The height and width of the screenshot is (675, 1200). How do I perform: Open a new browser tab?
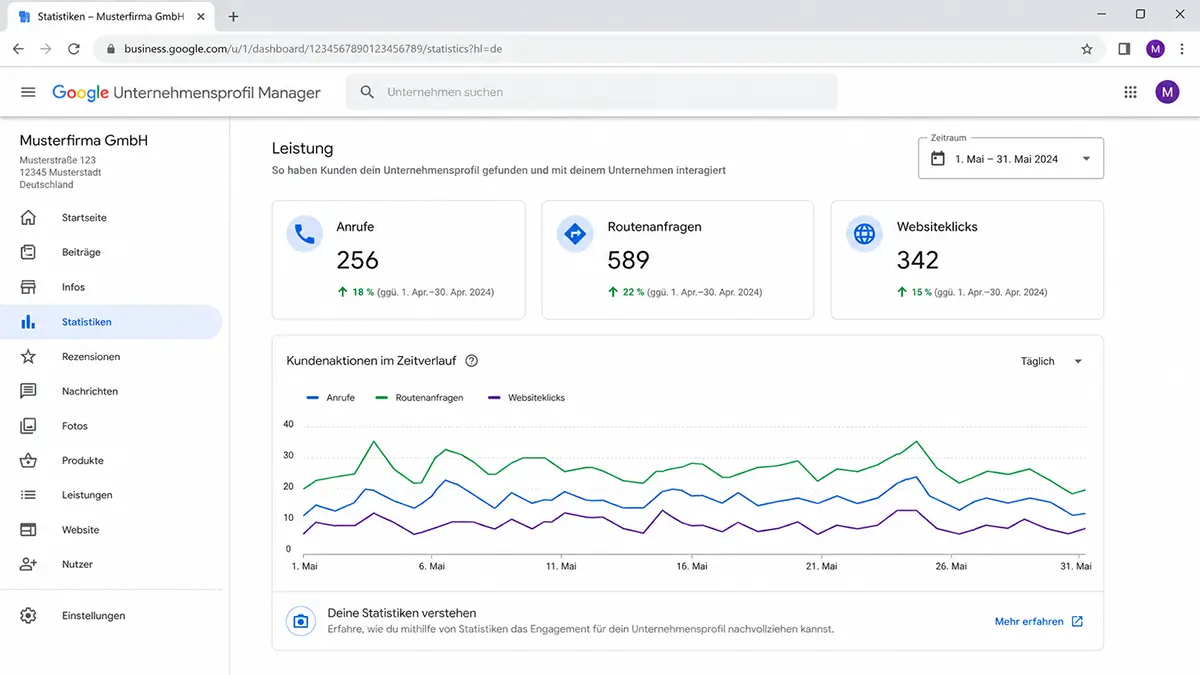pyautogui.click(x=234, y=17)
